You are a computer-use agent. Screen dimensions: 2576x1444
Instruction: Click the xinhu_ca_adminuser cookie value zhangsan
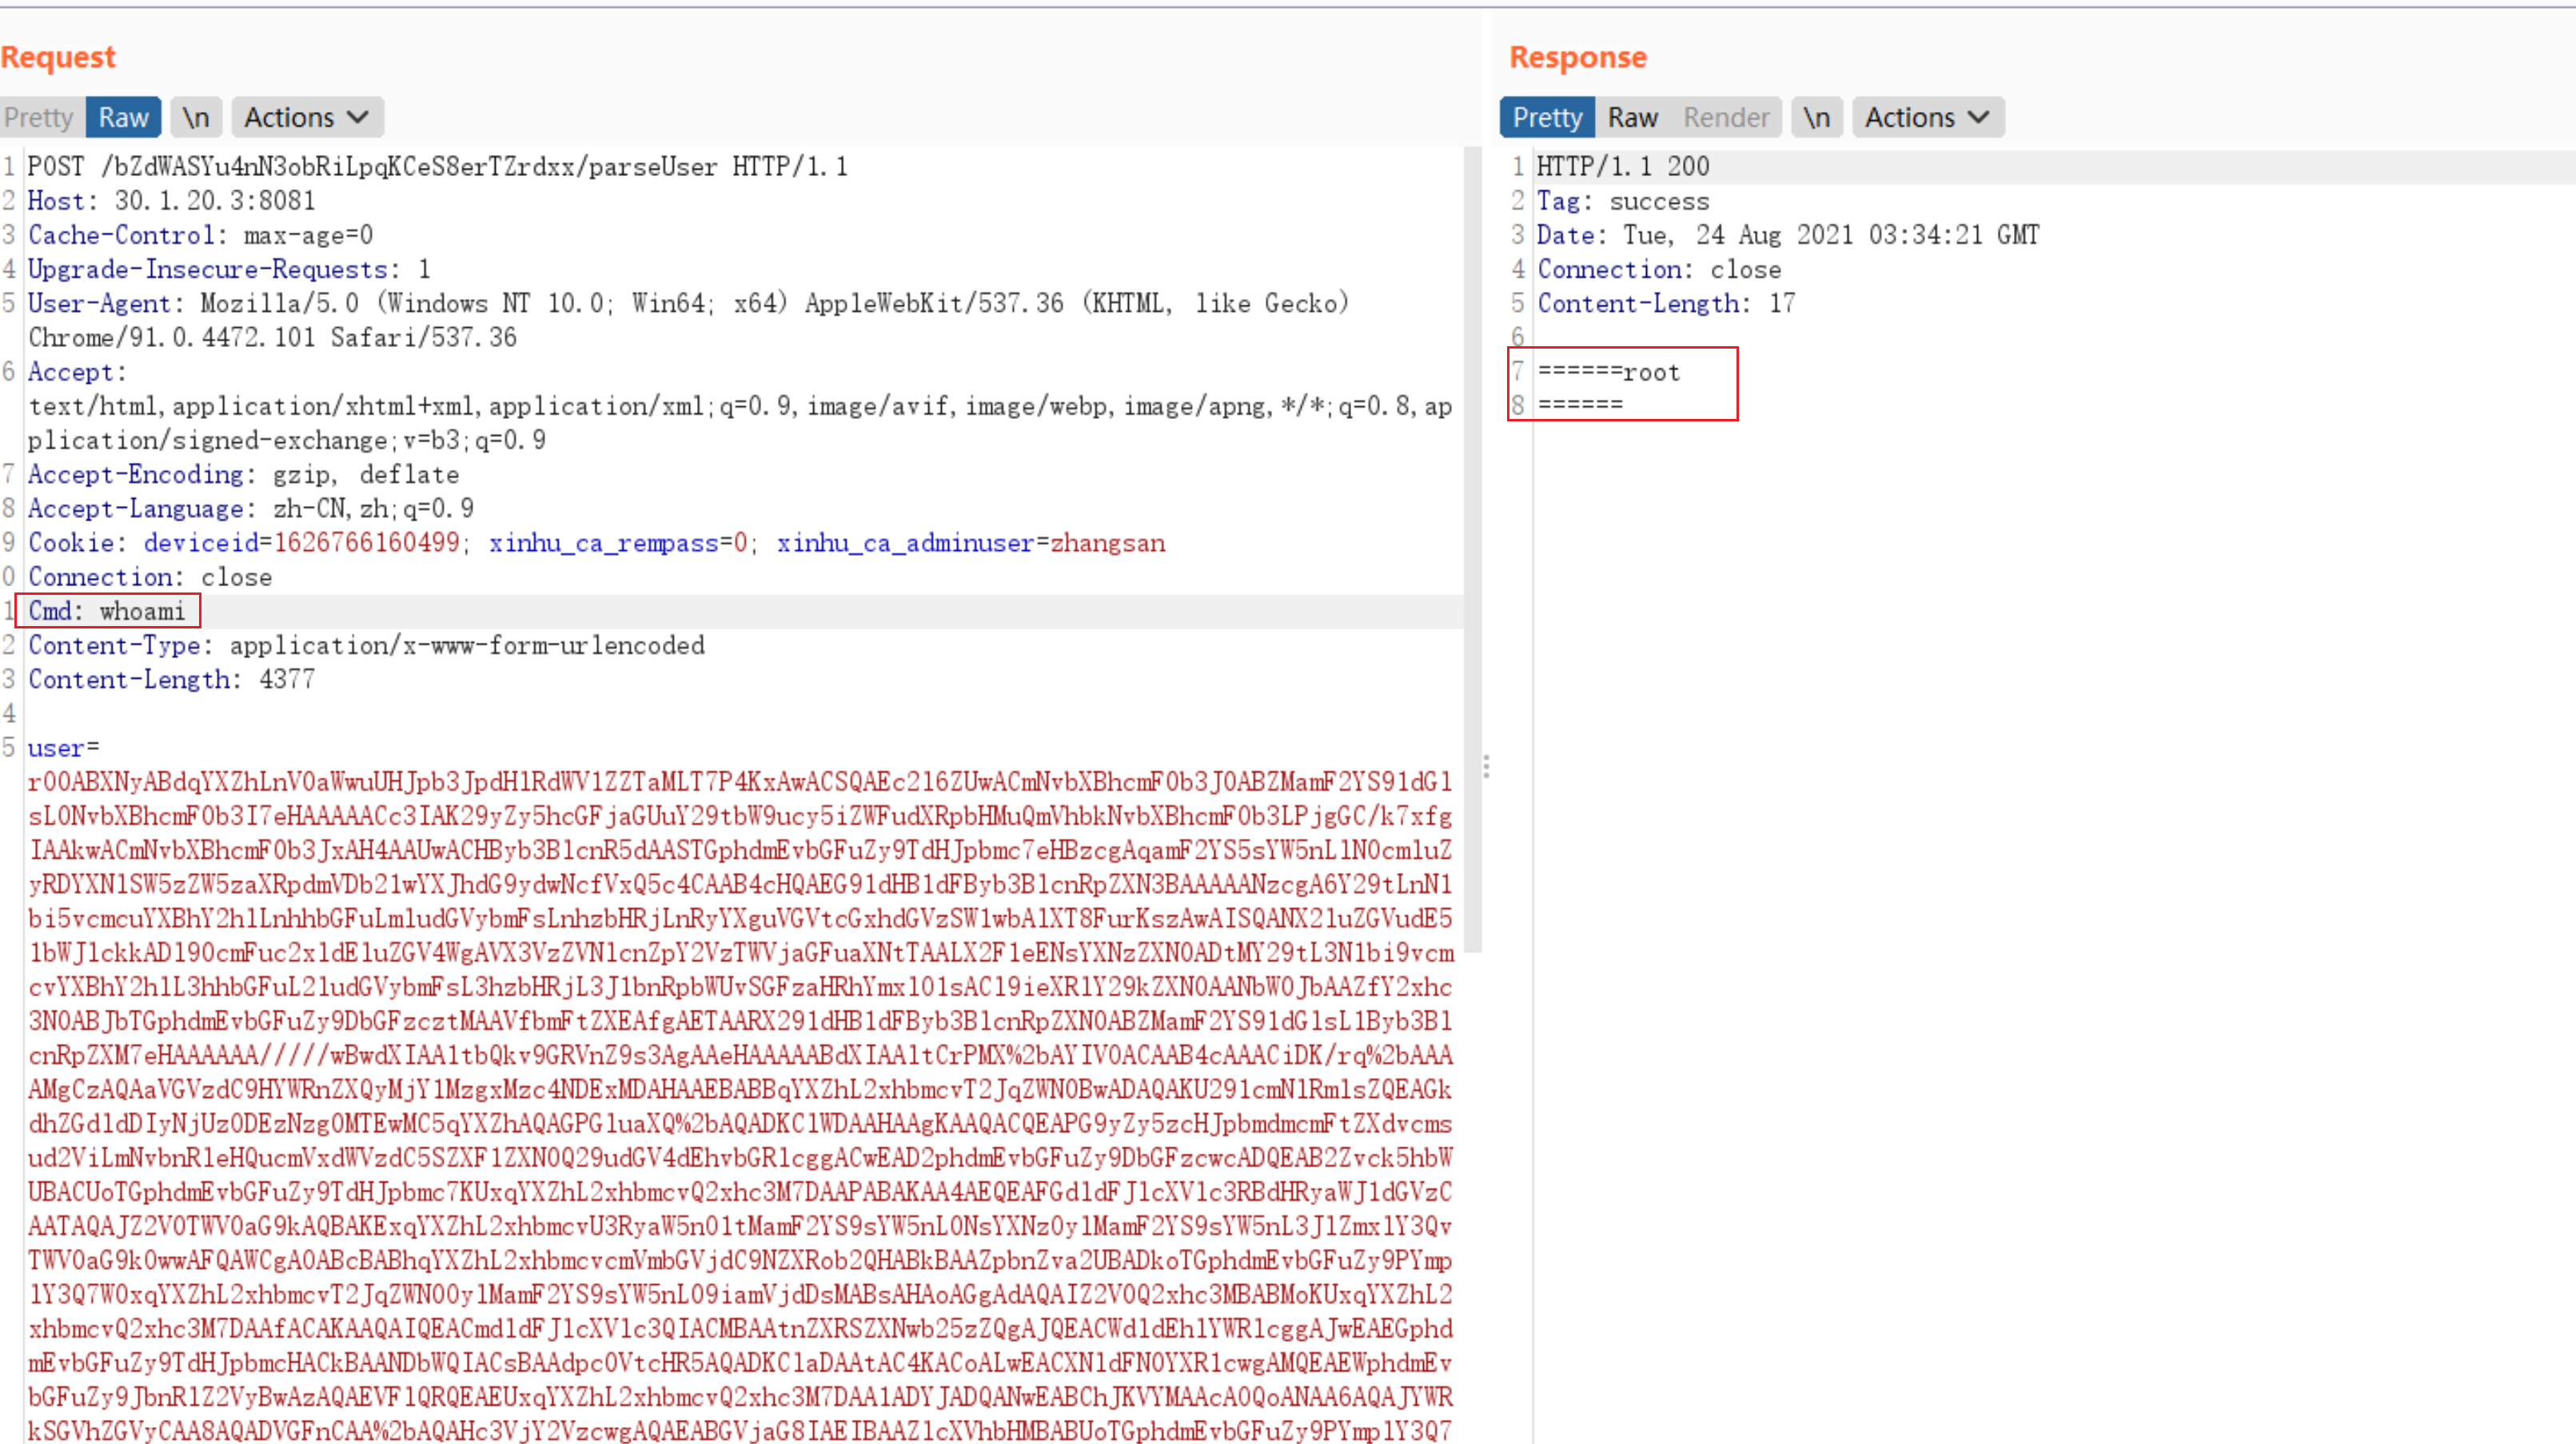1107,543
